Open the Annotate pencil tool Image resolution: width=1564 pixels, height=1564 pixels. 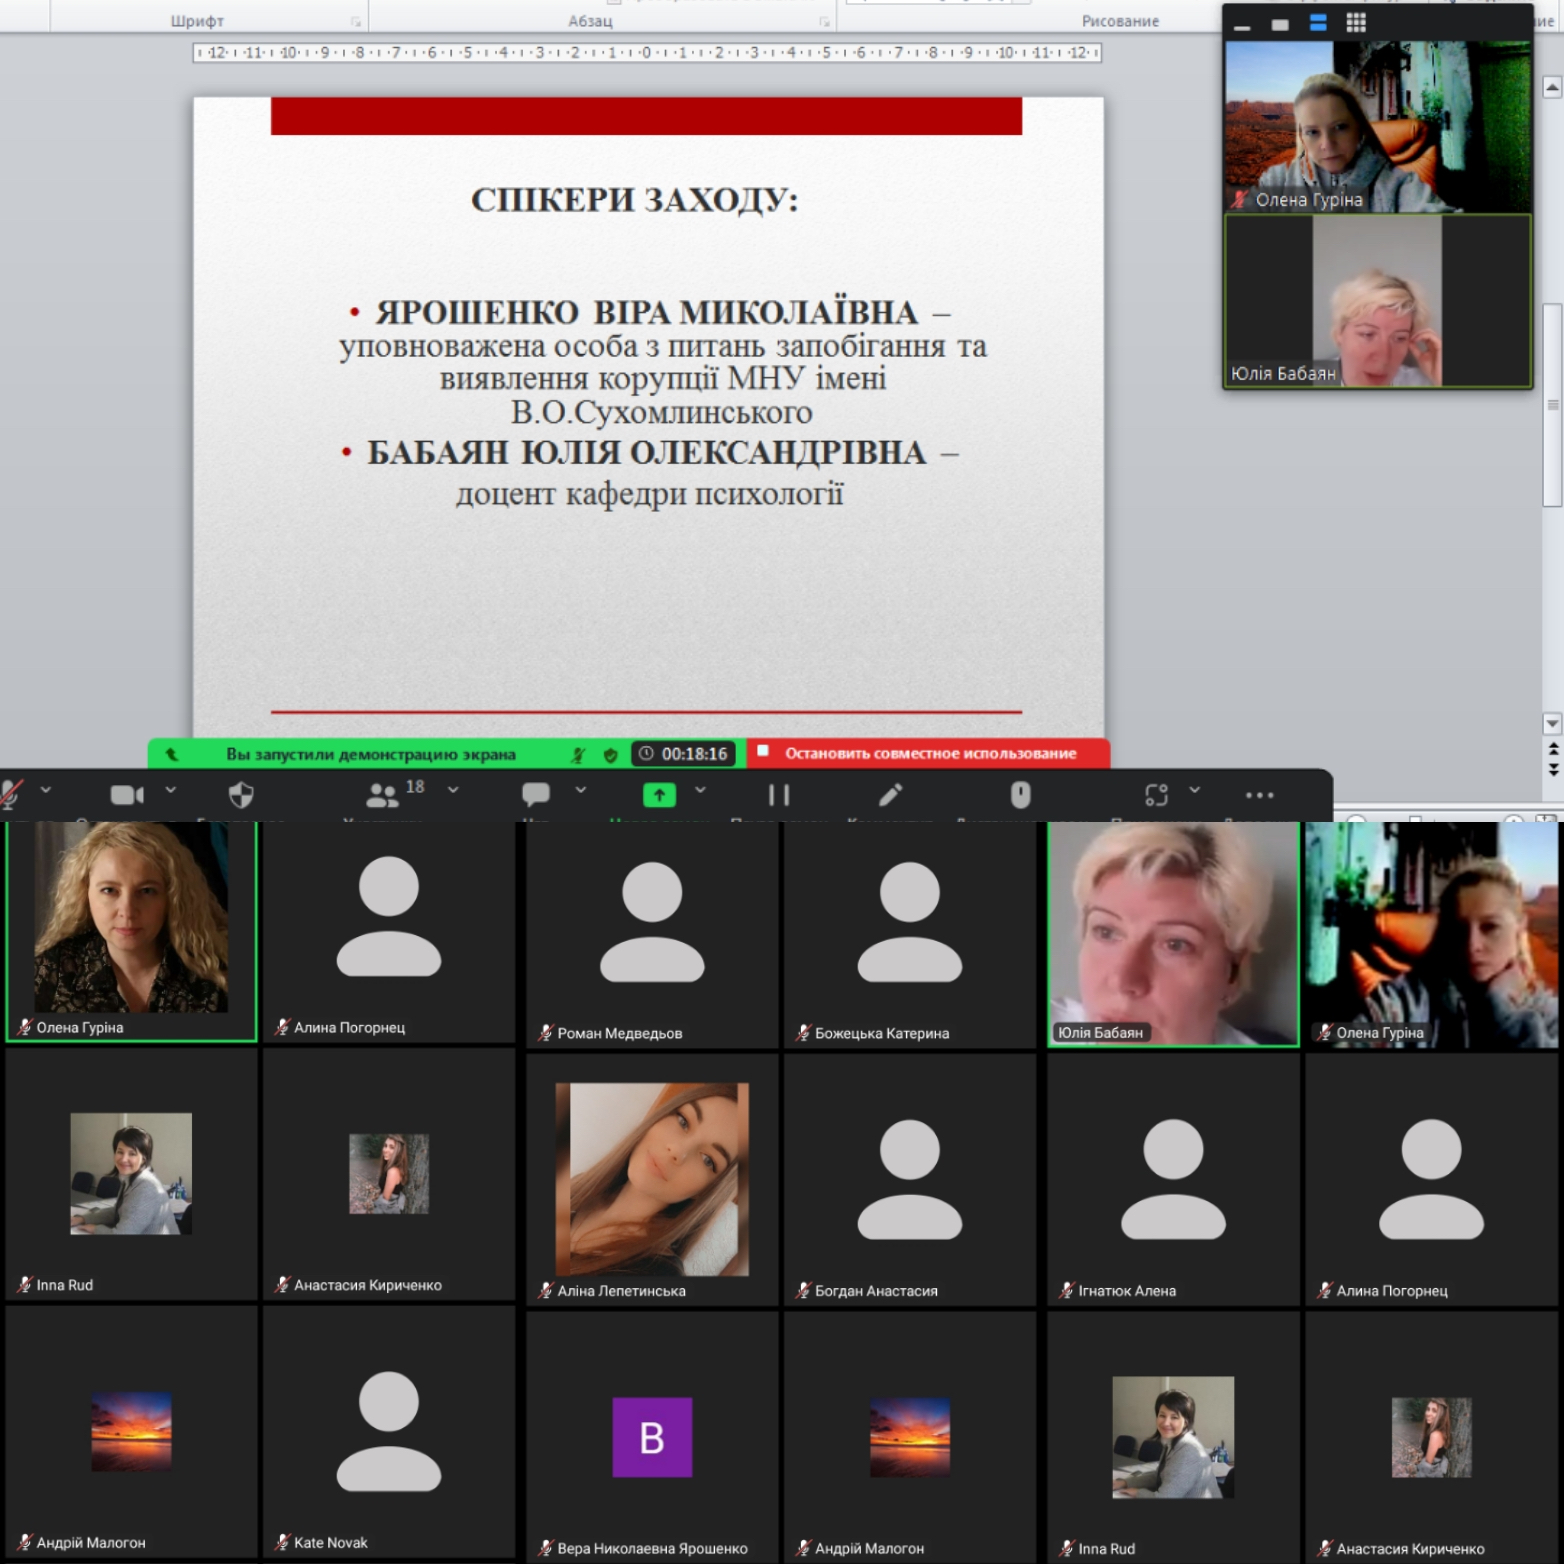point(890,795)
